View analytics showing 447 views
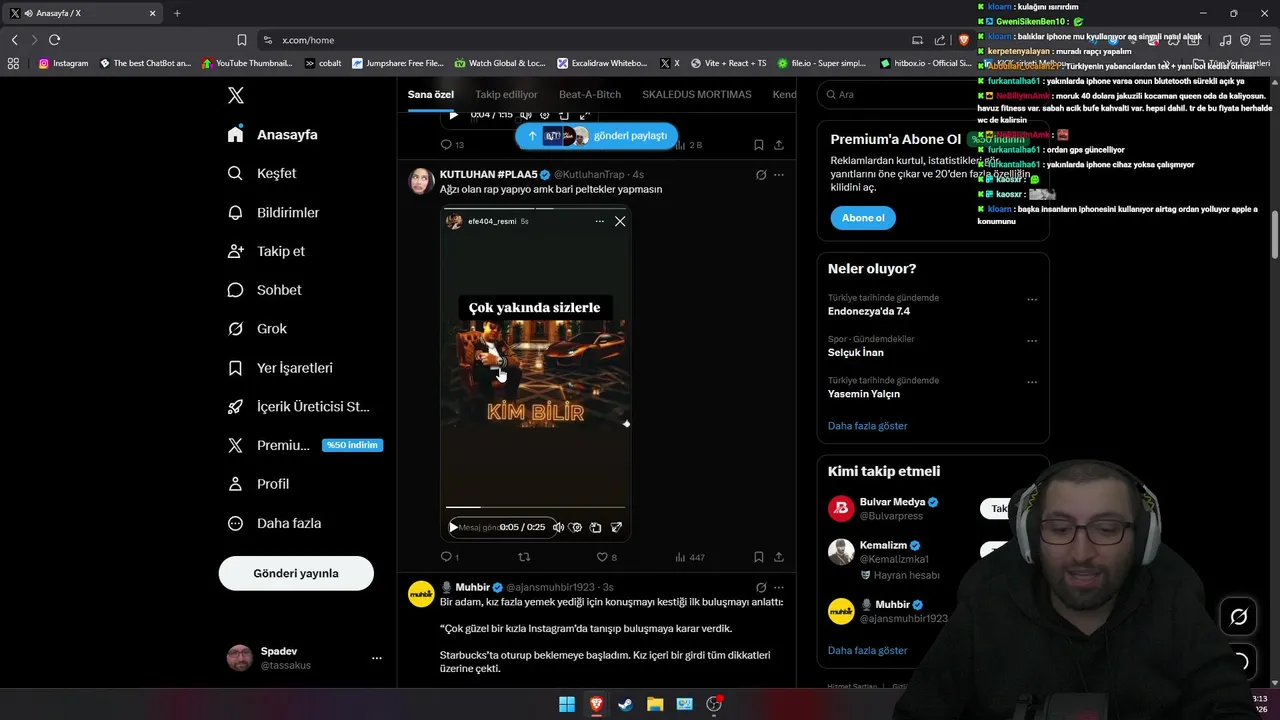1280x720 pixels. tap(690, 557)
